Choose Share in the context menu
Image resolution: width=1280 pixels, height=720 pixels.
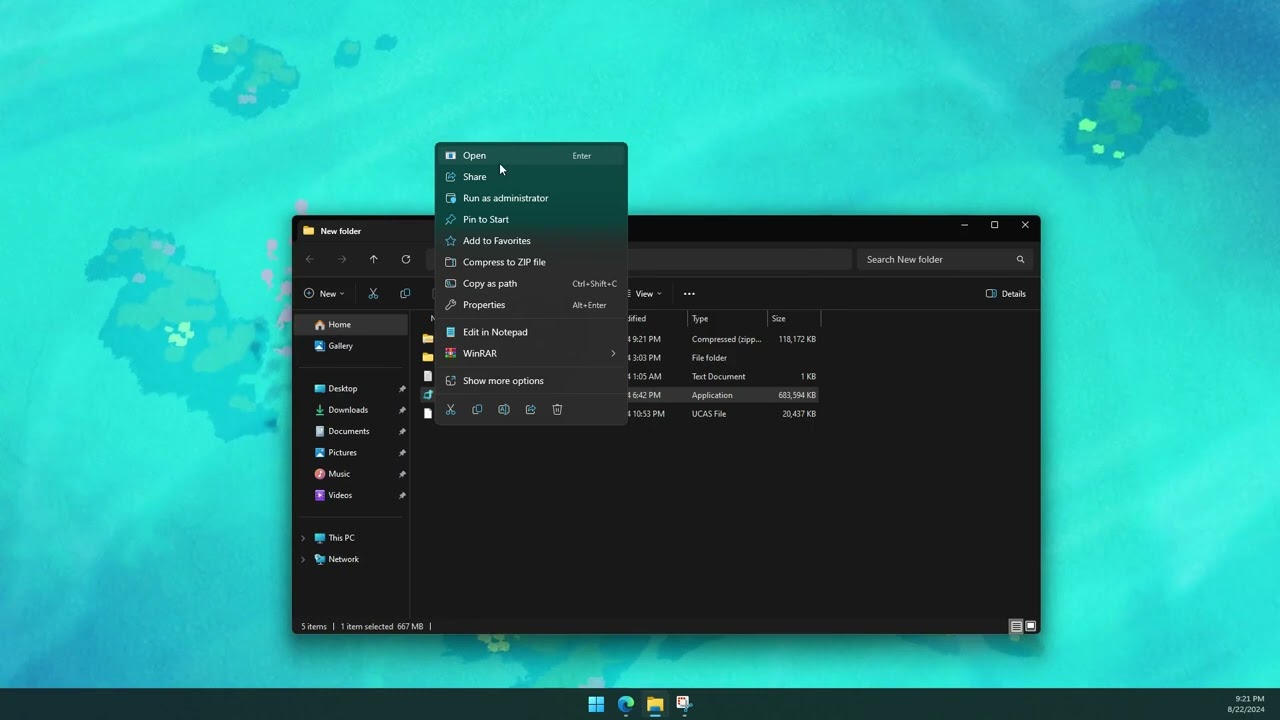531,177
